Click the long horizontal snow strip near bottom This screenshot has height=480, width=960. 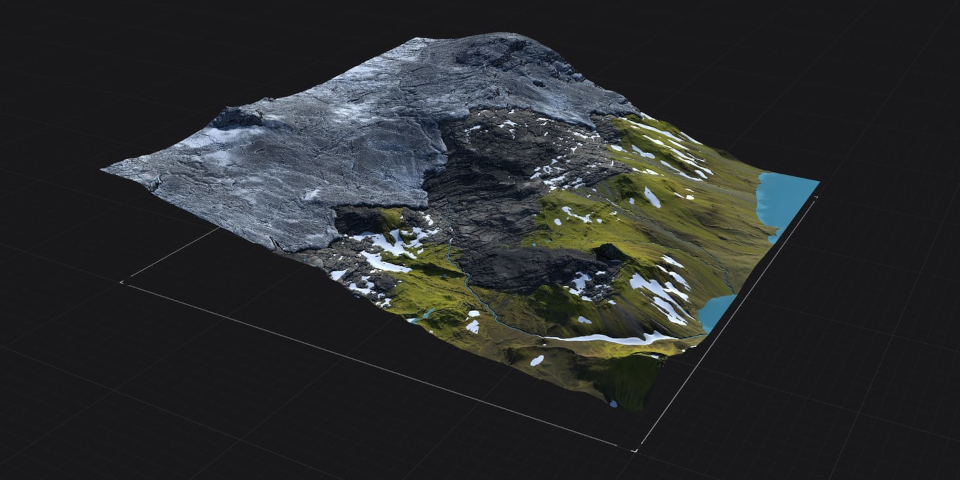(610, 340)
